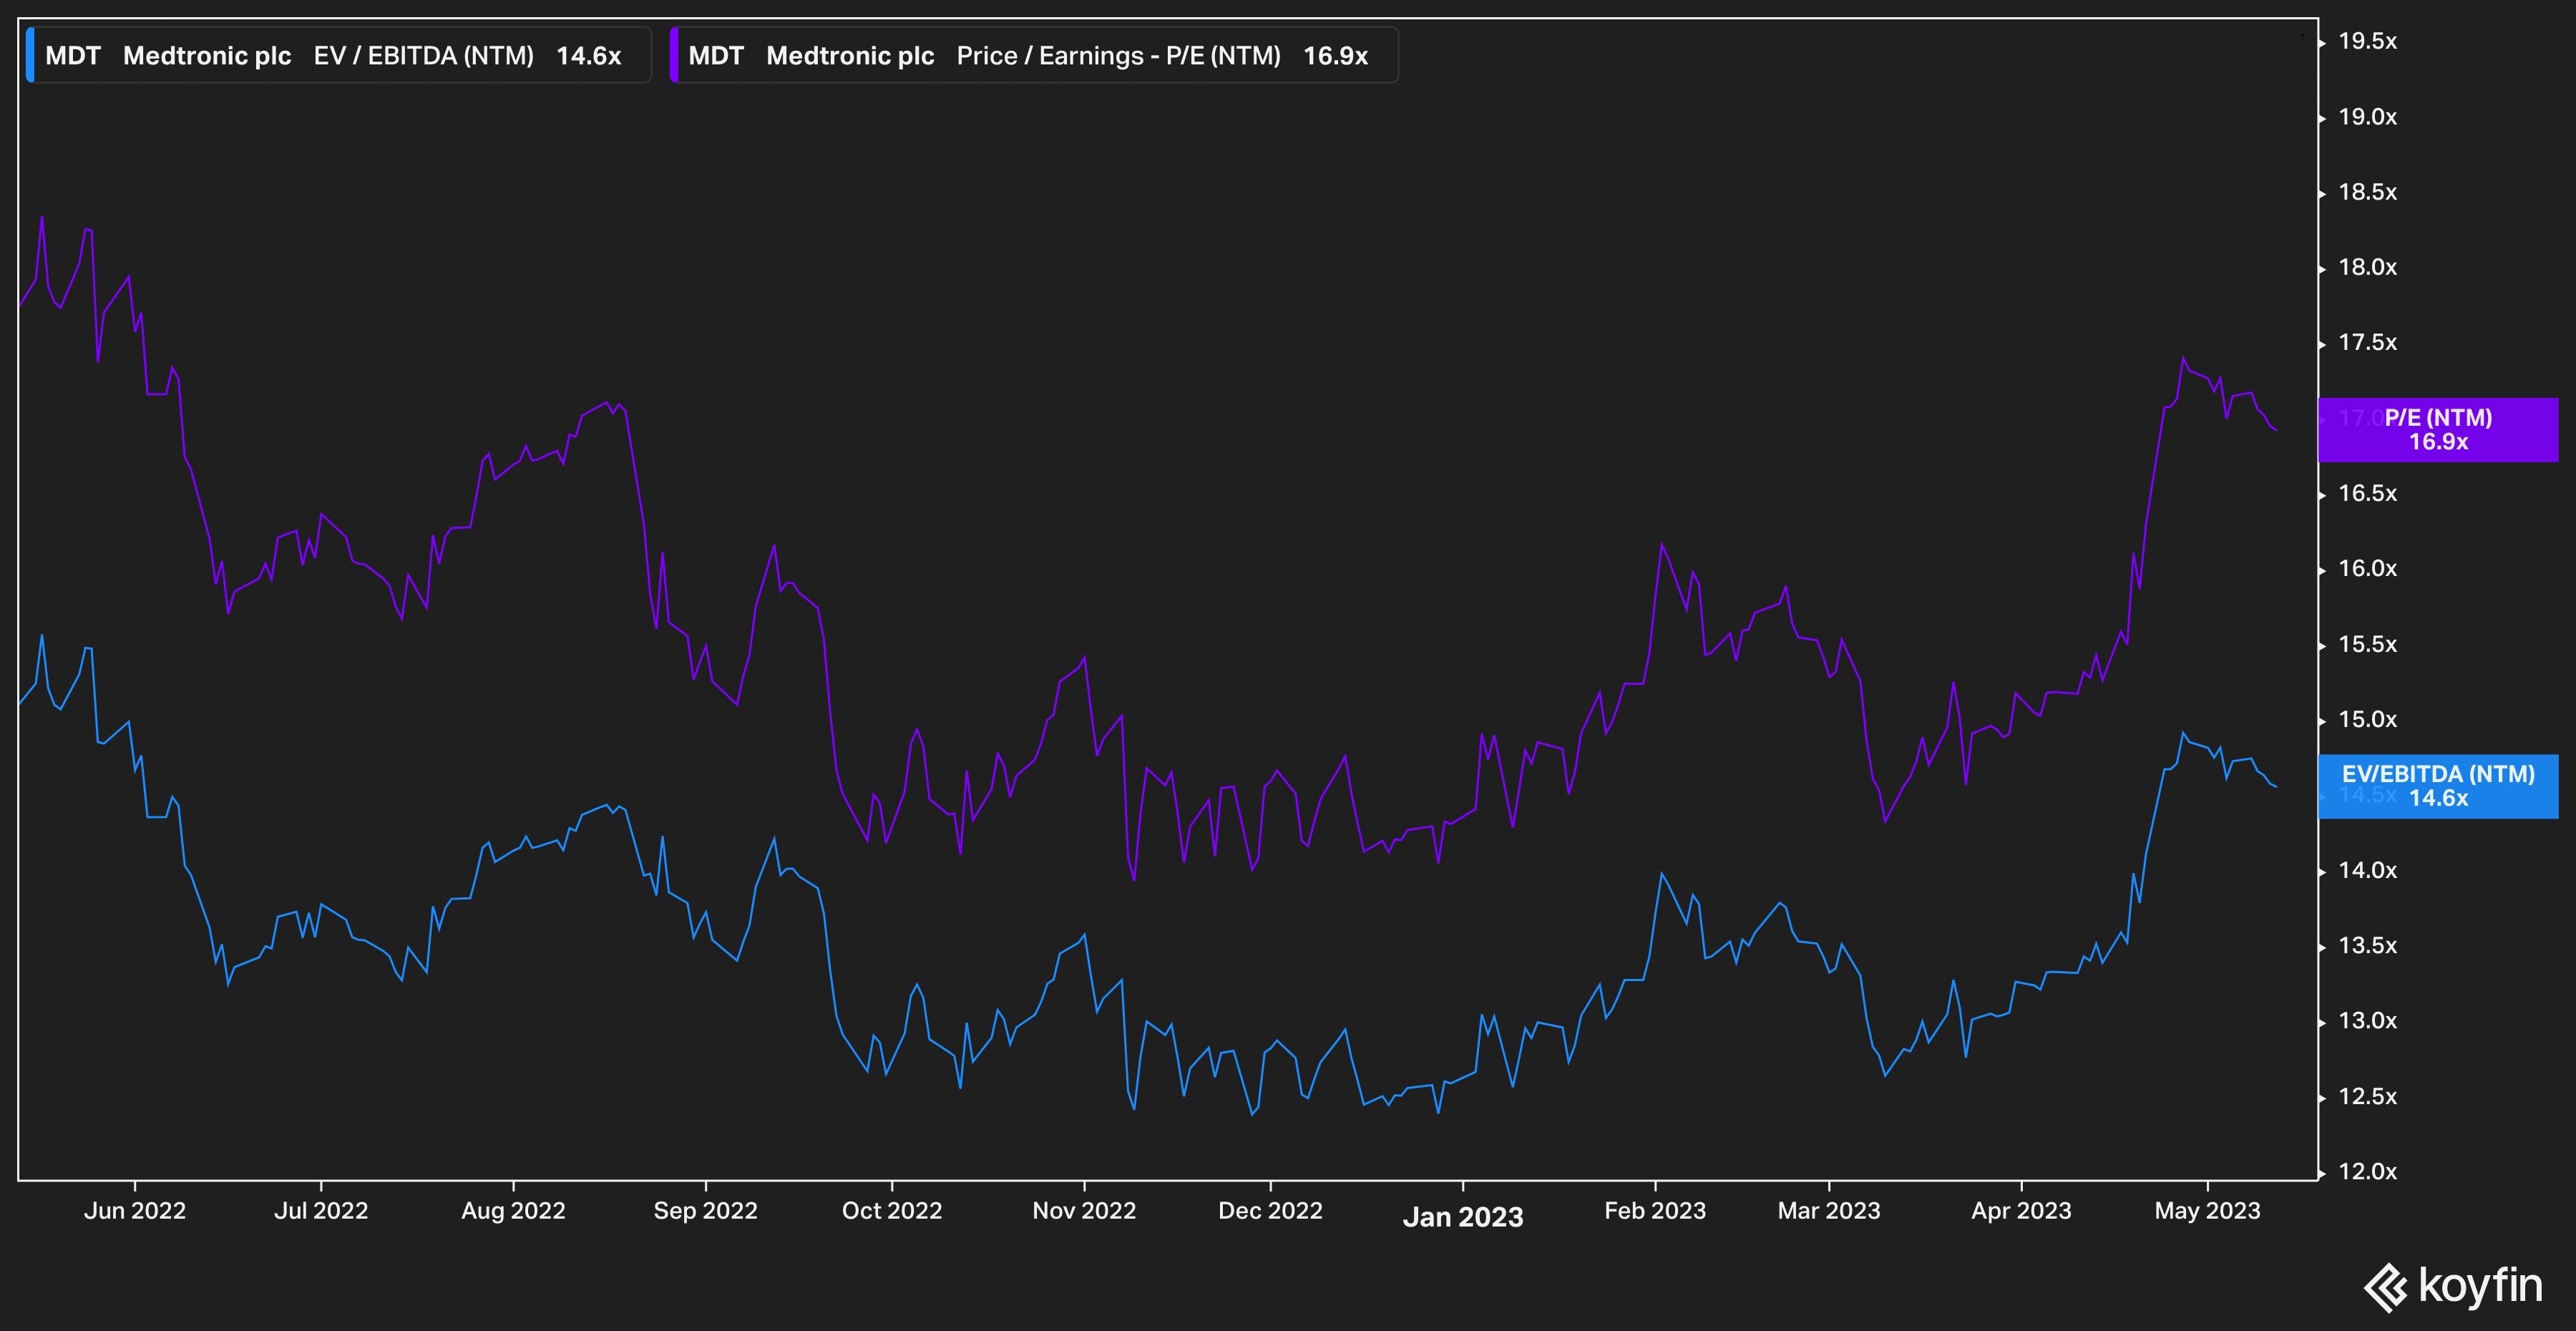Viewport: 2576px width, 1331px height.
Task: Click the 13.0x y-axis value
Action: click(x=2367, y=1021)
